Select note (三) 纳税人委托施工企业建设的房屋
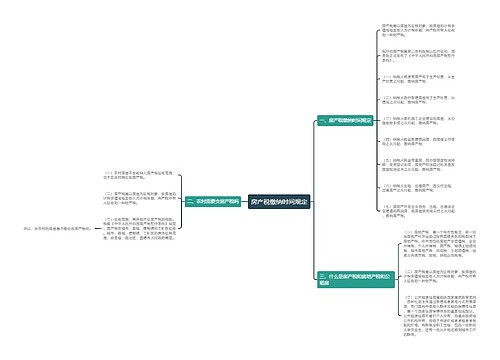 click(418, 121)
